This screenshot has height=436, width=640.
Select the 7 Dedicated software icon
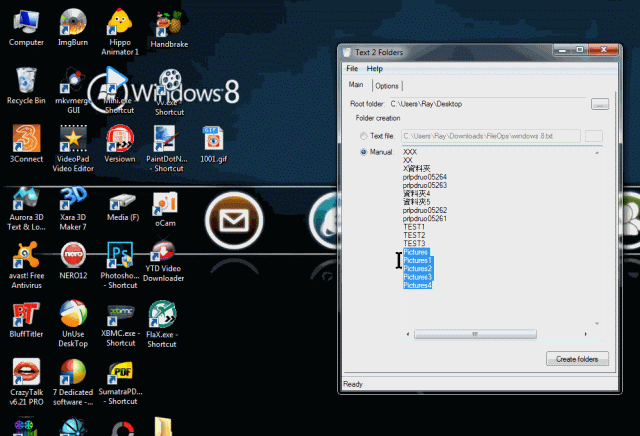tap(73, 382)
